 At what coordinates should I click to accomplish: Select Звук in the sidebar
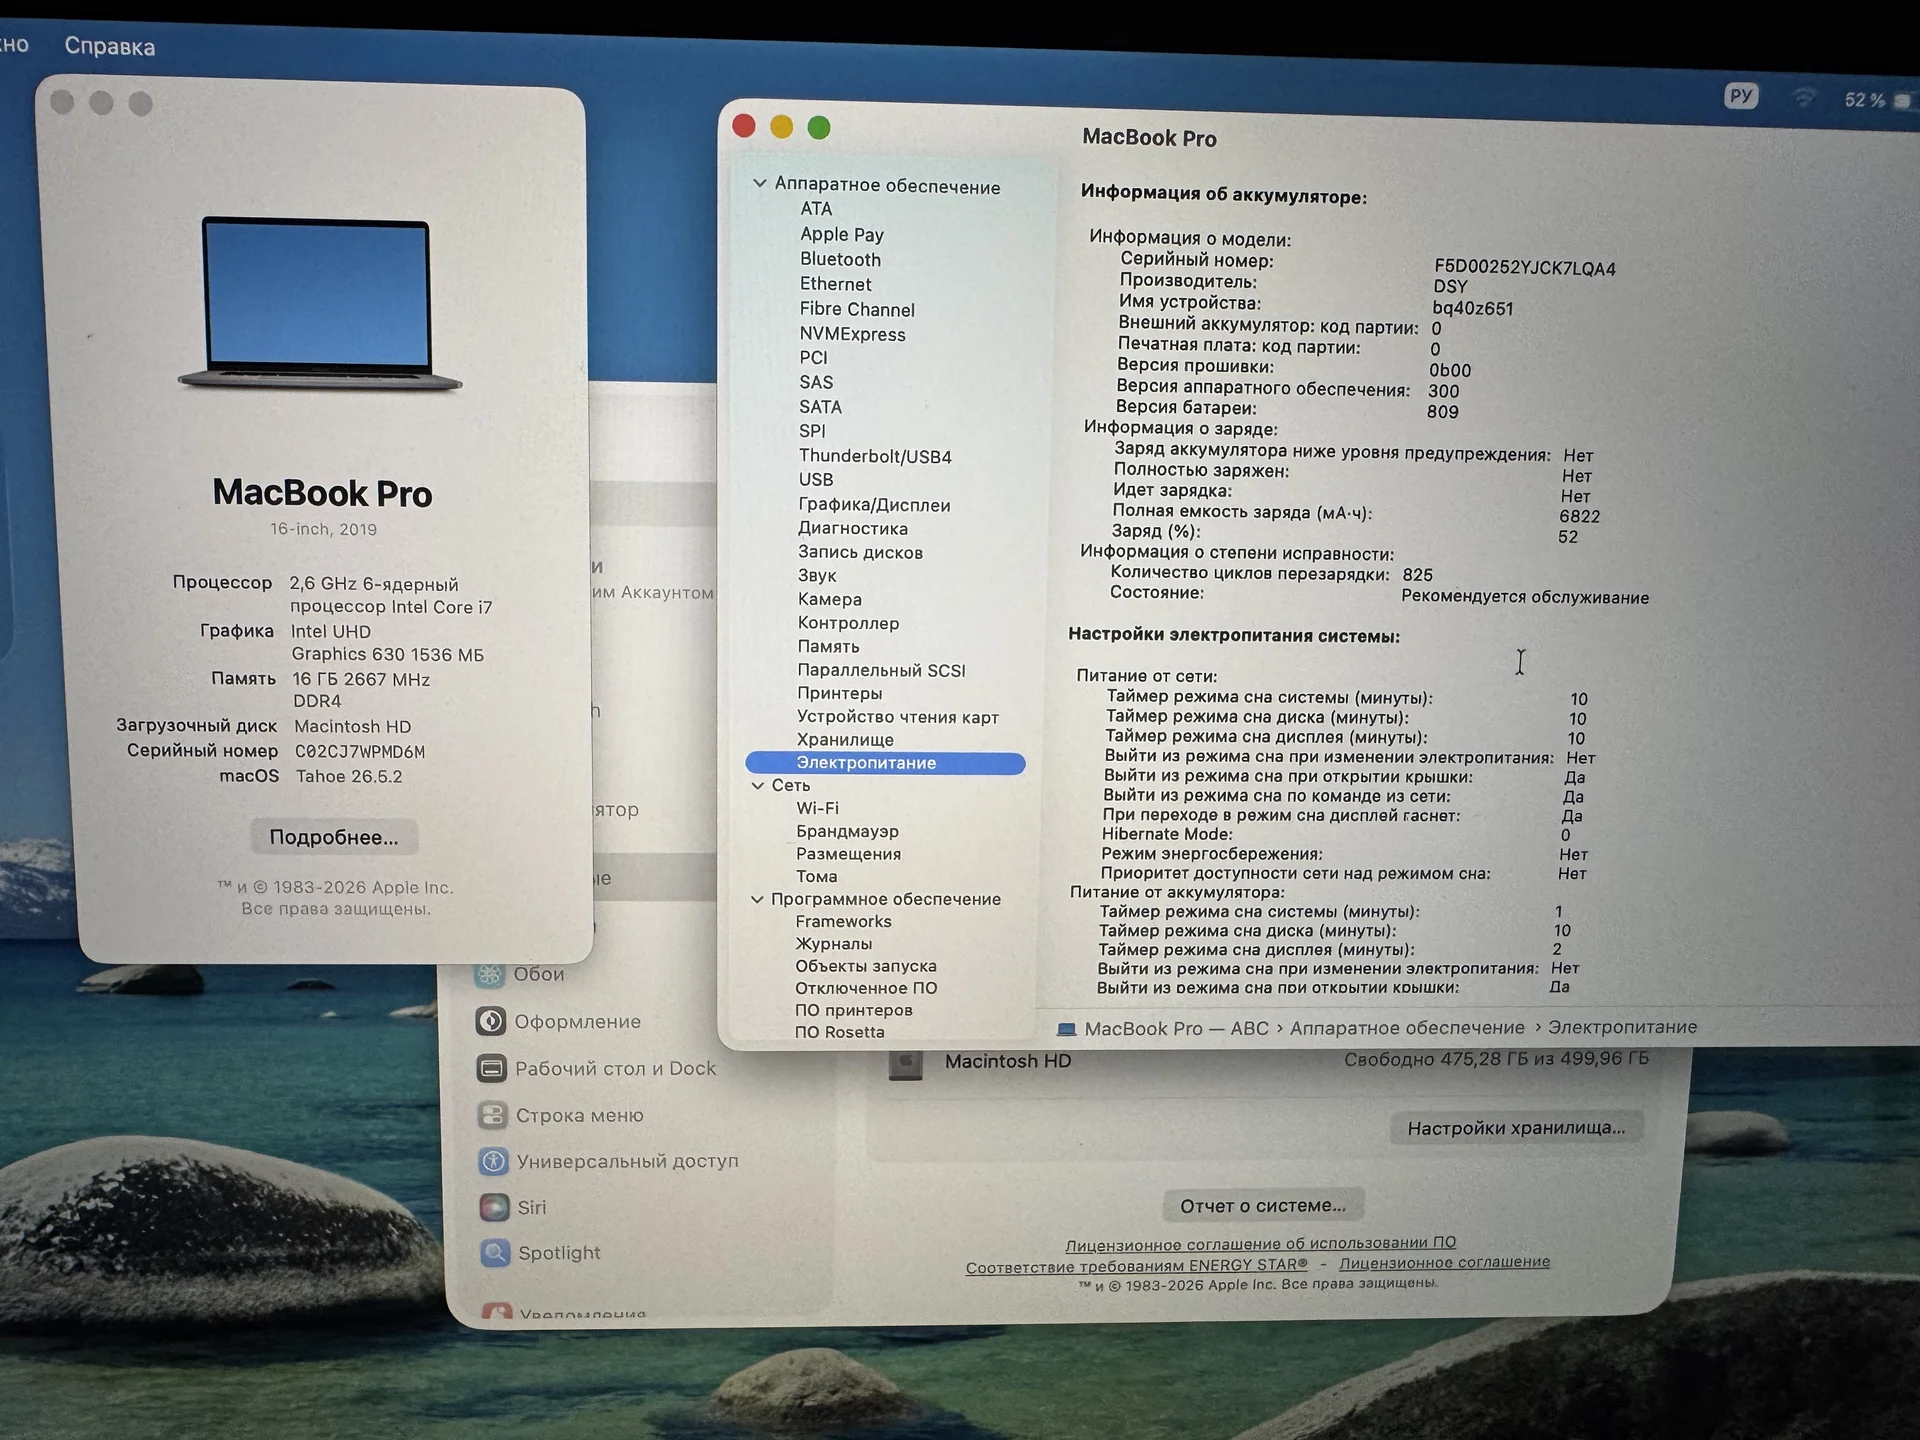tap(817, 576)
